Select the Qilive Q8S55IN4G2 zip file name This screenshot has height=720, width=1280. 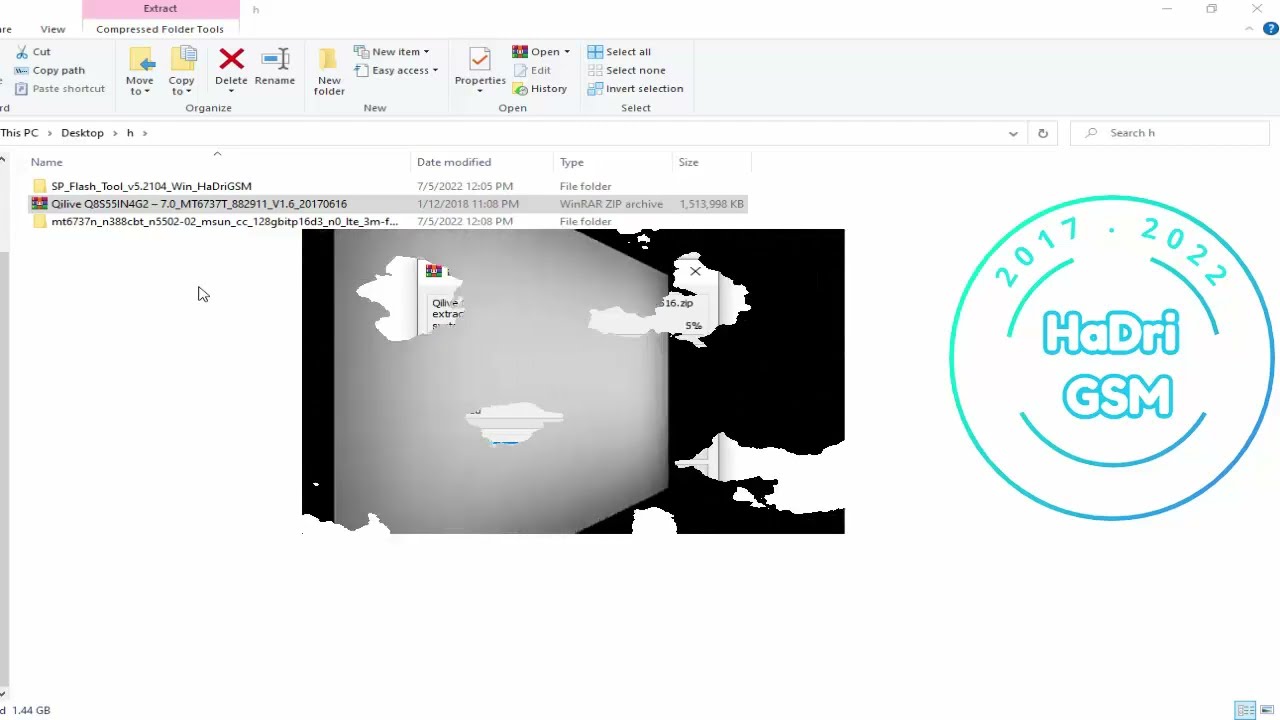[x=199, y=204]
